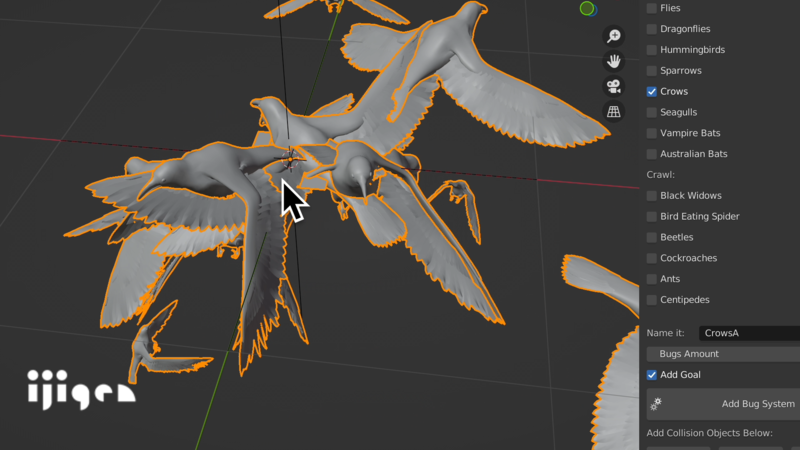Click the Name it: label
This screenshot has height=450, width=800.
click(x=665, y=333)
